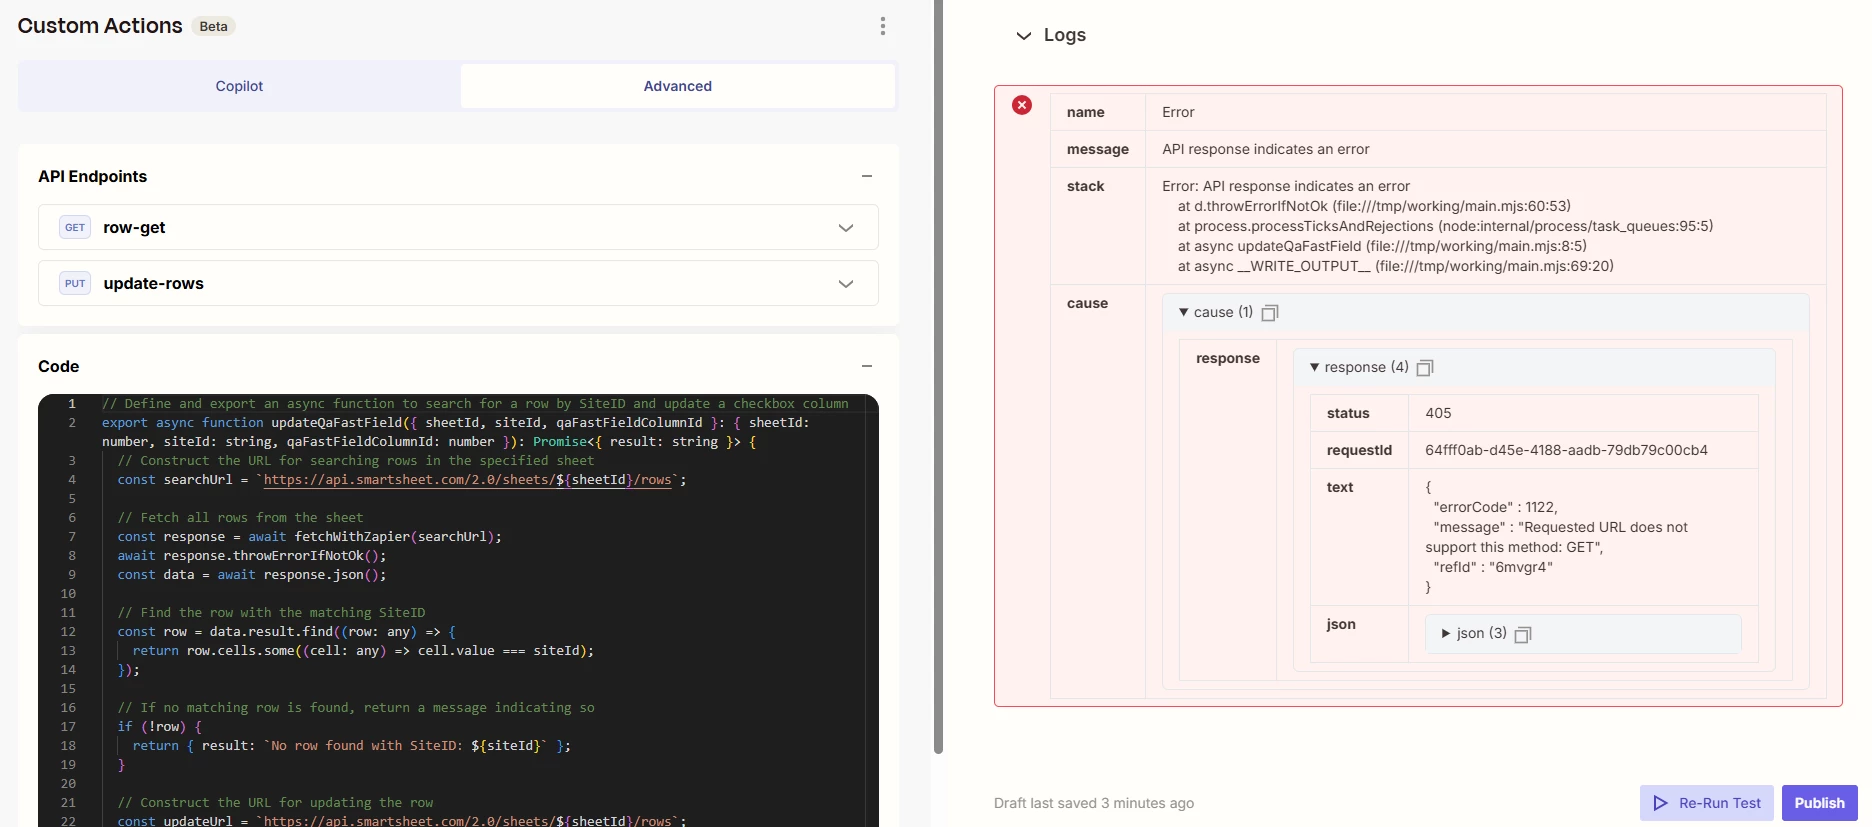Collapse the Logs section chevron
The height and width of the screenshot is (827, 1872).
point(1023,36)
